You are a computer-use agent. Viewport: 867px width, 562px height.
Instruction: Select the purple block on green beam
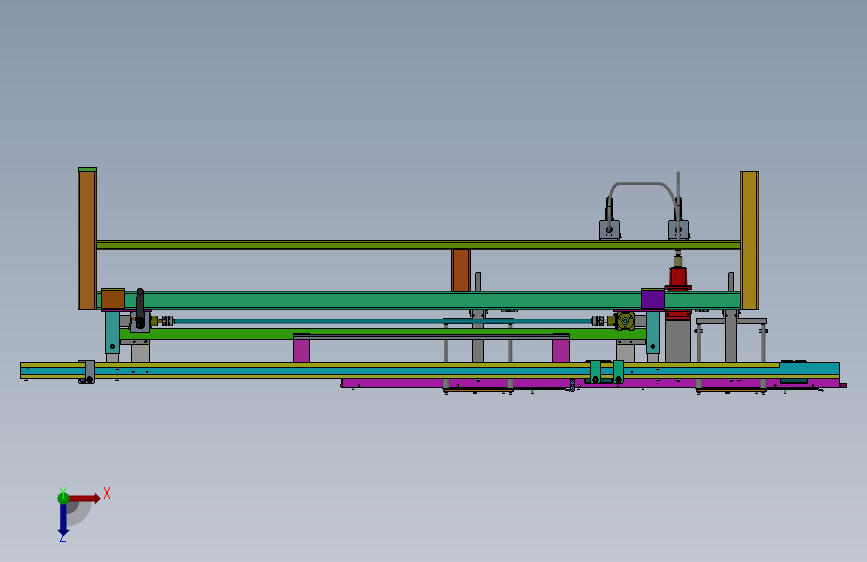652,299
